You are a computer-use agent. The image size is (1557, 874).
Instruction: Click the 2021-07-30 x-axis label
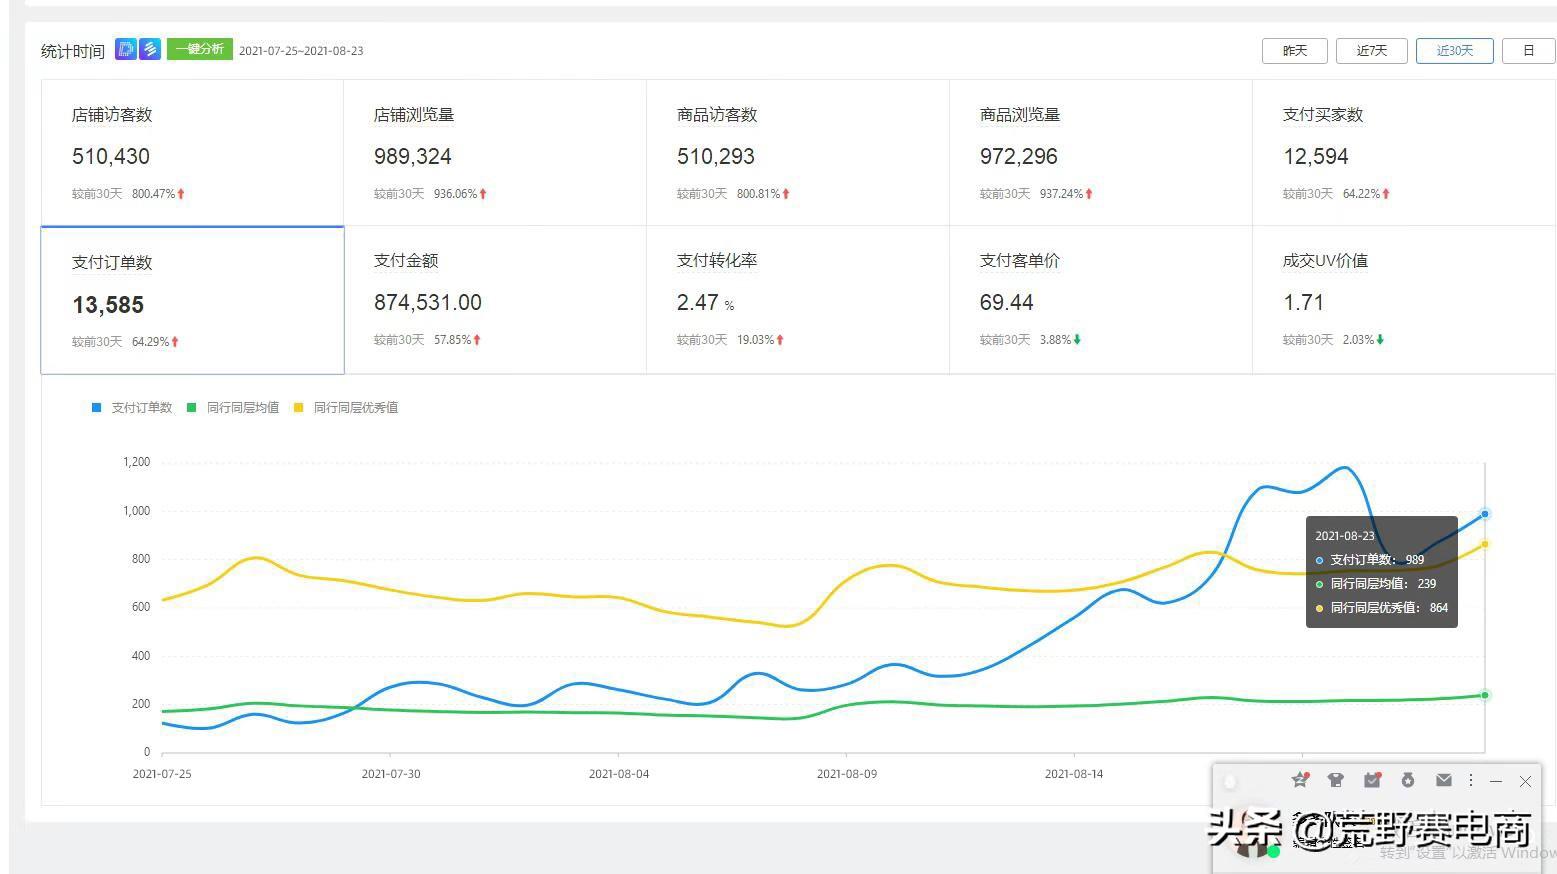(x=390, y=774)
